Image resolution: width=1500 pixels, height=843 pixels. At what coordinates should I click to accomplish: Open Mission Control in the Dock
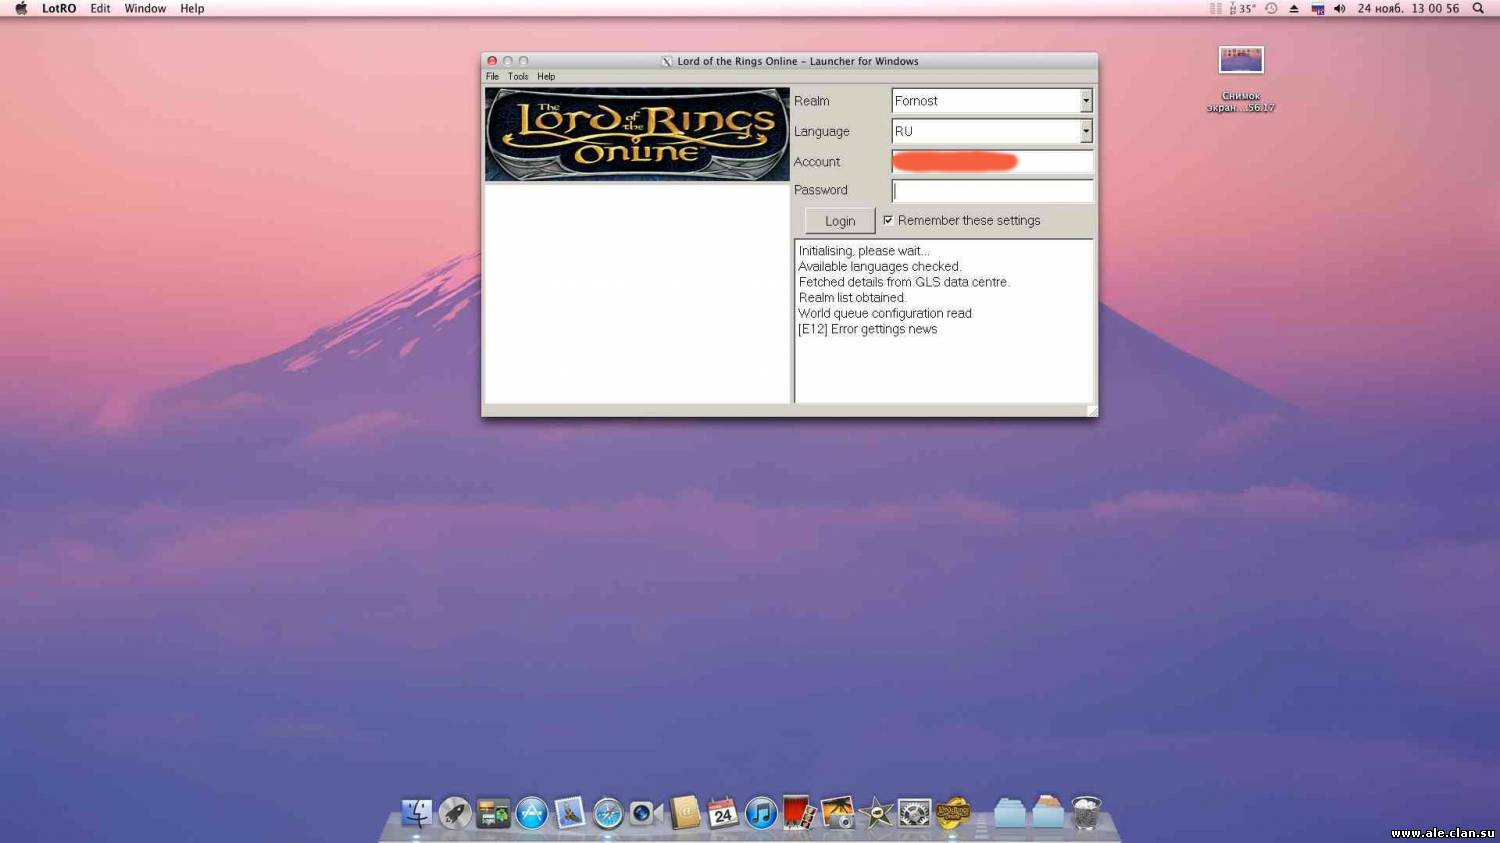(x=493, y=813)
